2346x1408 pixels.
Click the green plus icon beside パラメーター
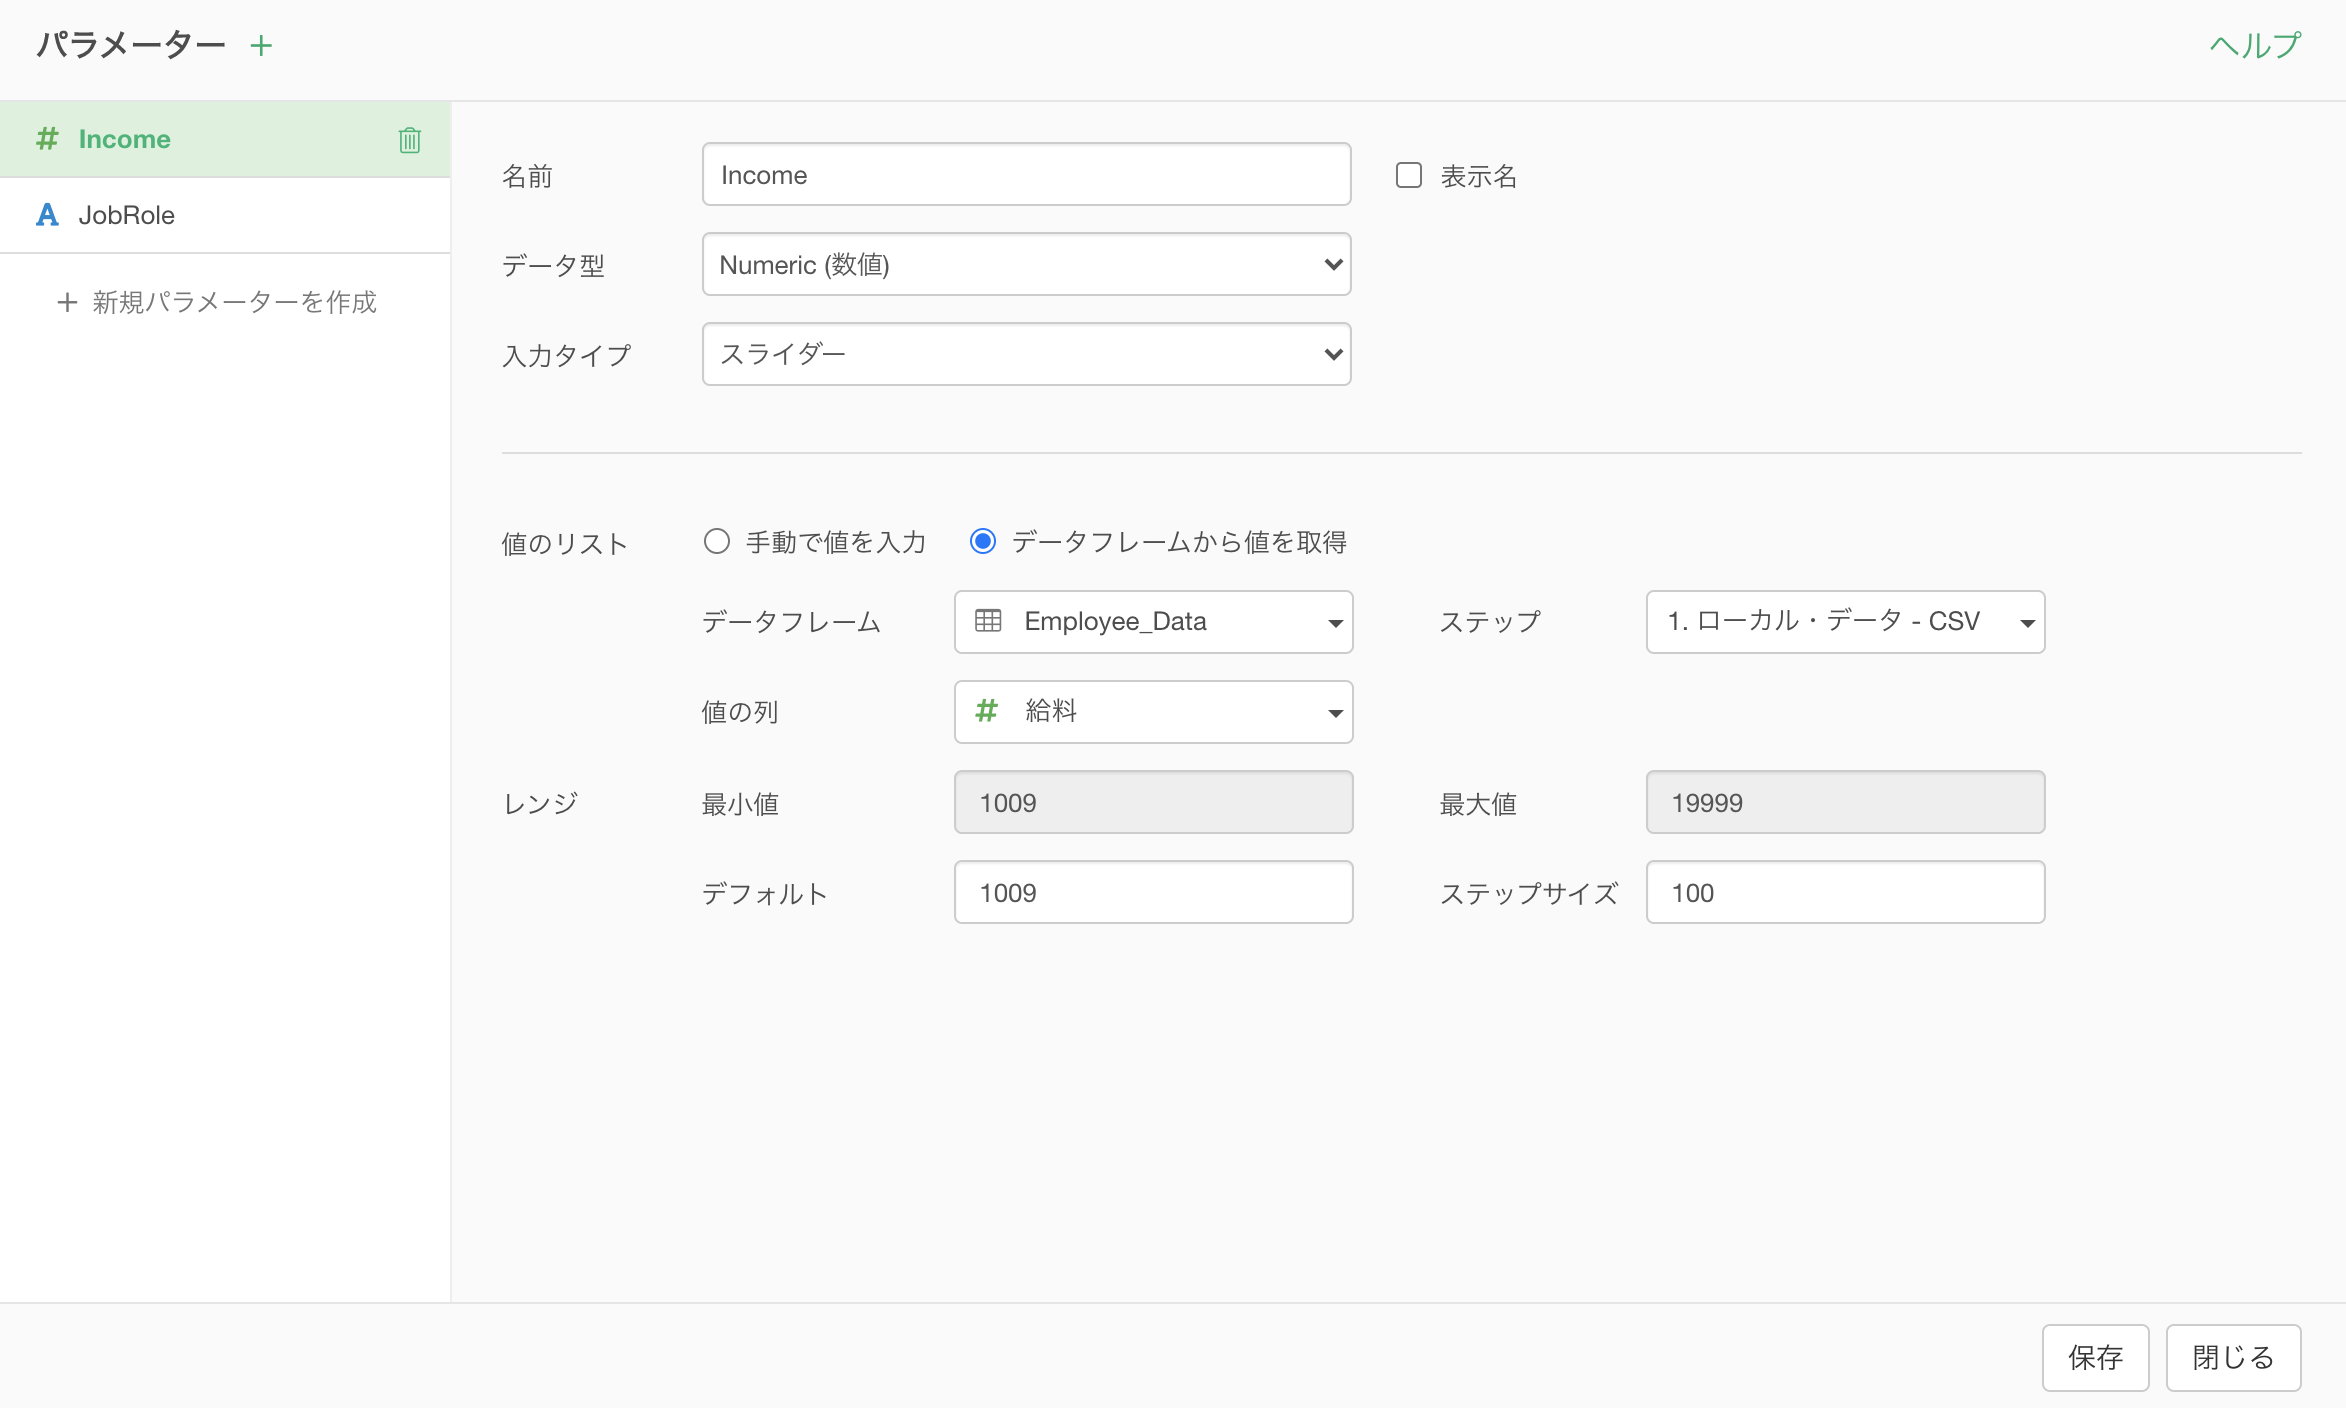pyautogui.click(x=261, y=46)
